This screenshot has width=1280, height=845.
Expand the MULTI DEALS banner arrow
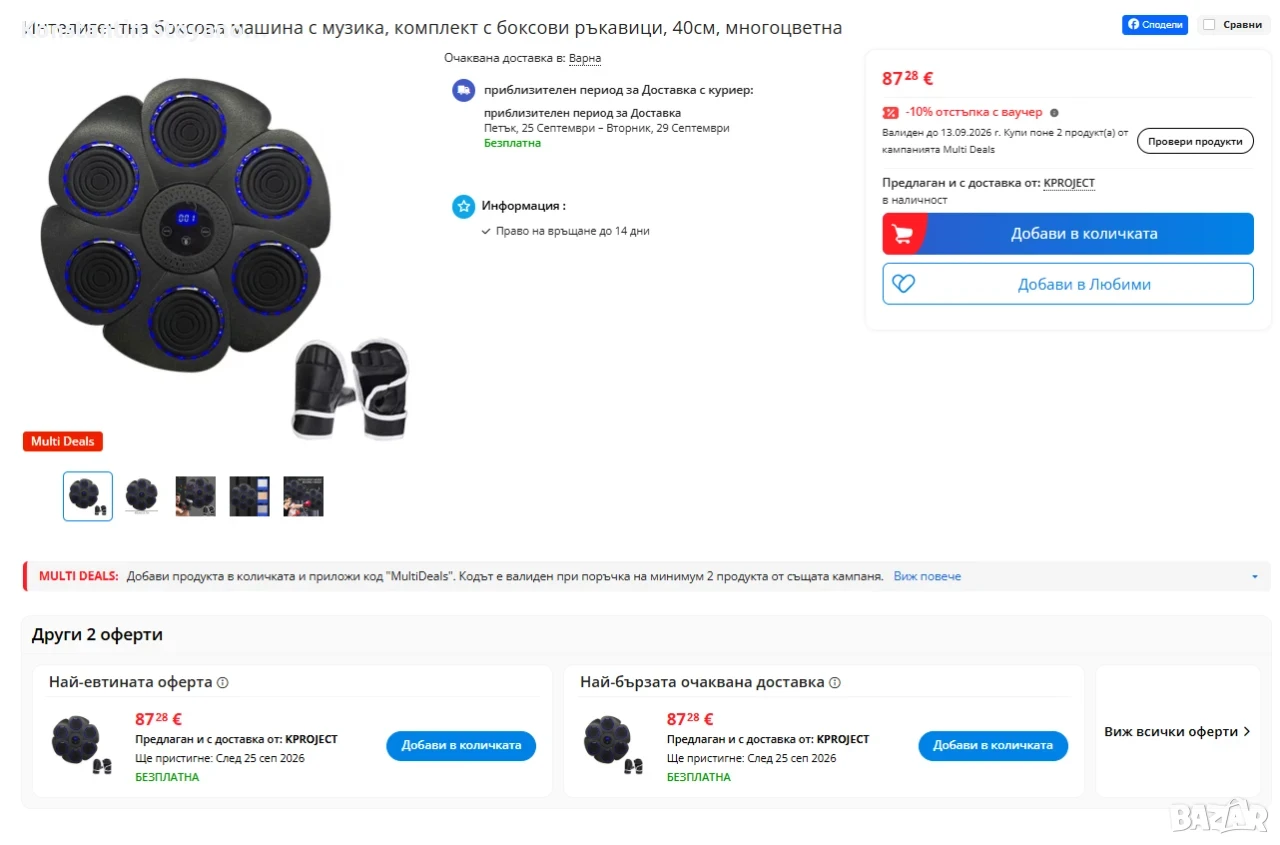click(x=1255, y=577)
